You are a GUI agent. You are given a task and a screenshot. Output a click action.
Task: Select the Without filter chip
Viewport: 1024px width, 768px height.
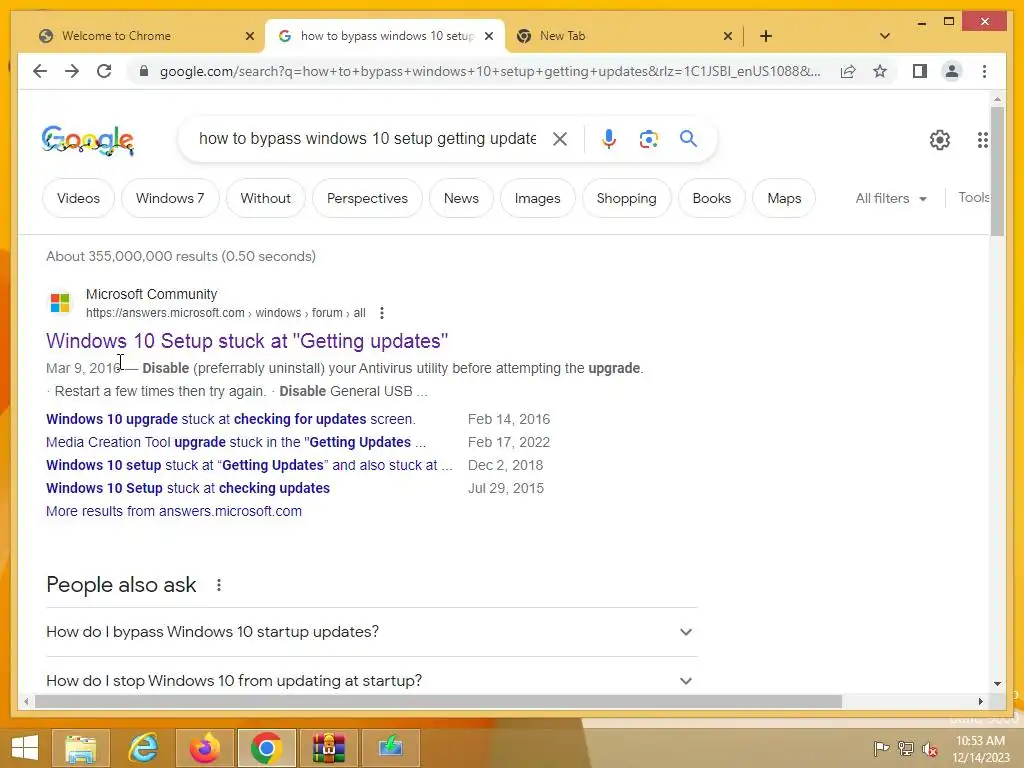265,199
